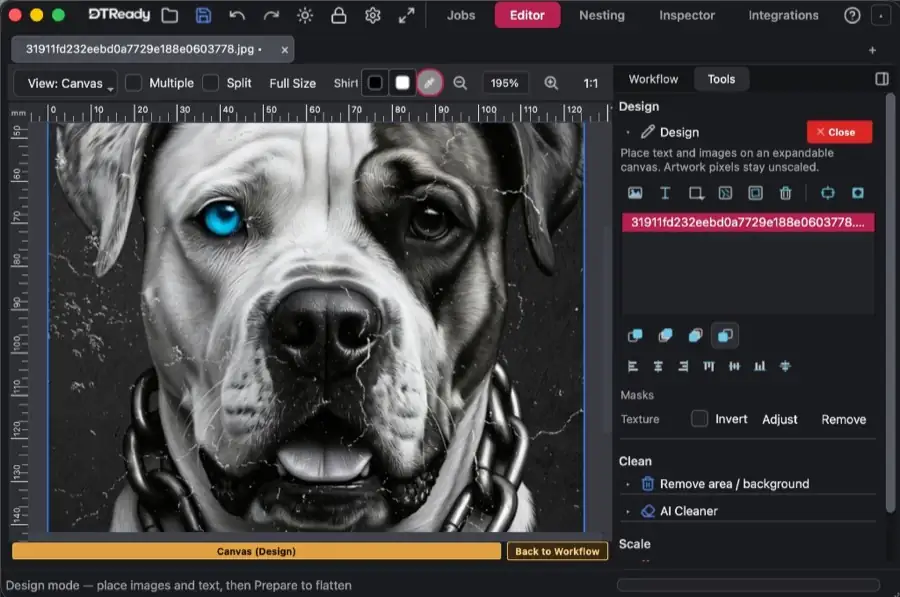Viewport: 900px width, 597px height.
Task: Click the teal filled square icon
Action: [858, 193]
